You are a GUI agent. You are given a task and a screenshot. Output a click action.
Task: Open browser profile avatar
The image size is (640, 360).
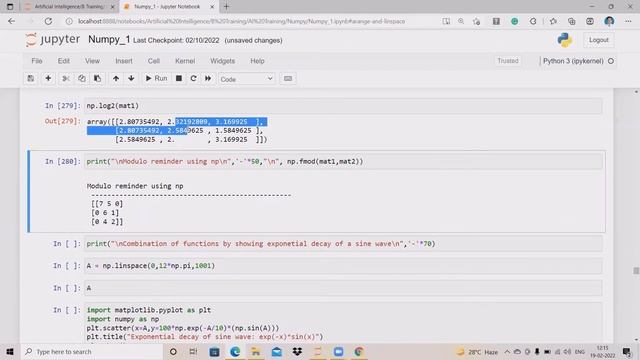tap(609, 21)
